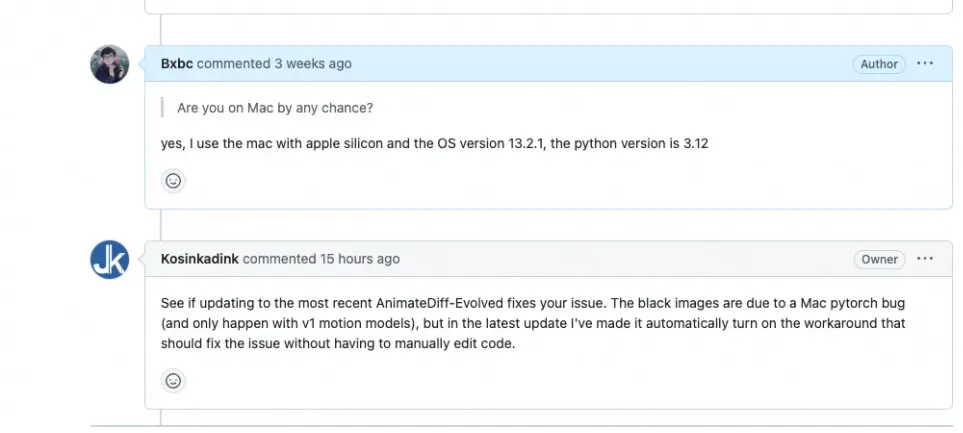
Task: Click the blue header of Bxbc's comment
Action: (548, 64)
